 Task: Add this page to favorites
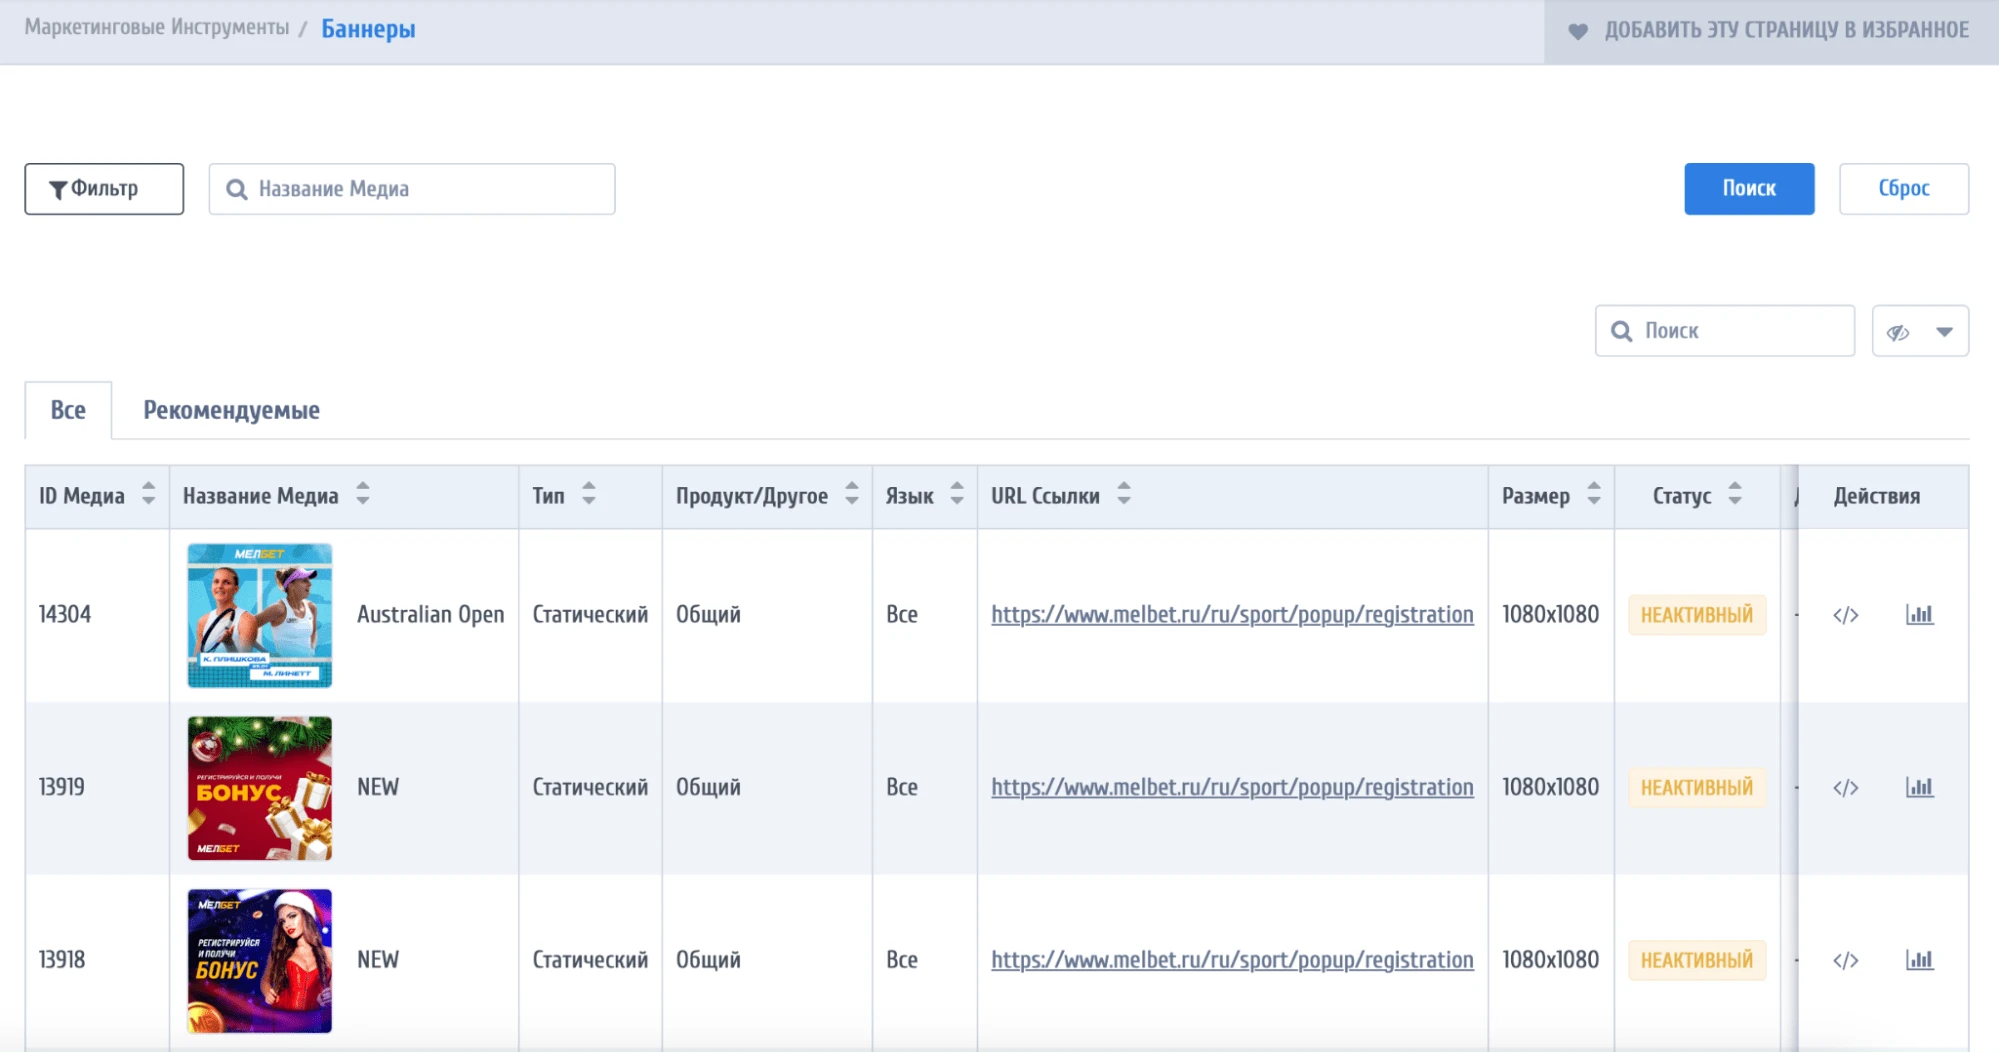click(1771, 31)
